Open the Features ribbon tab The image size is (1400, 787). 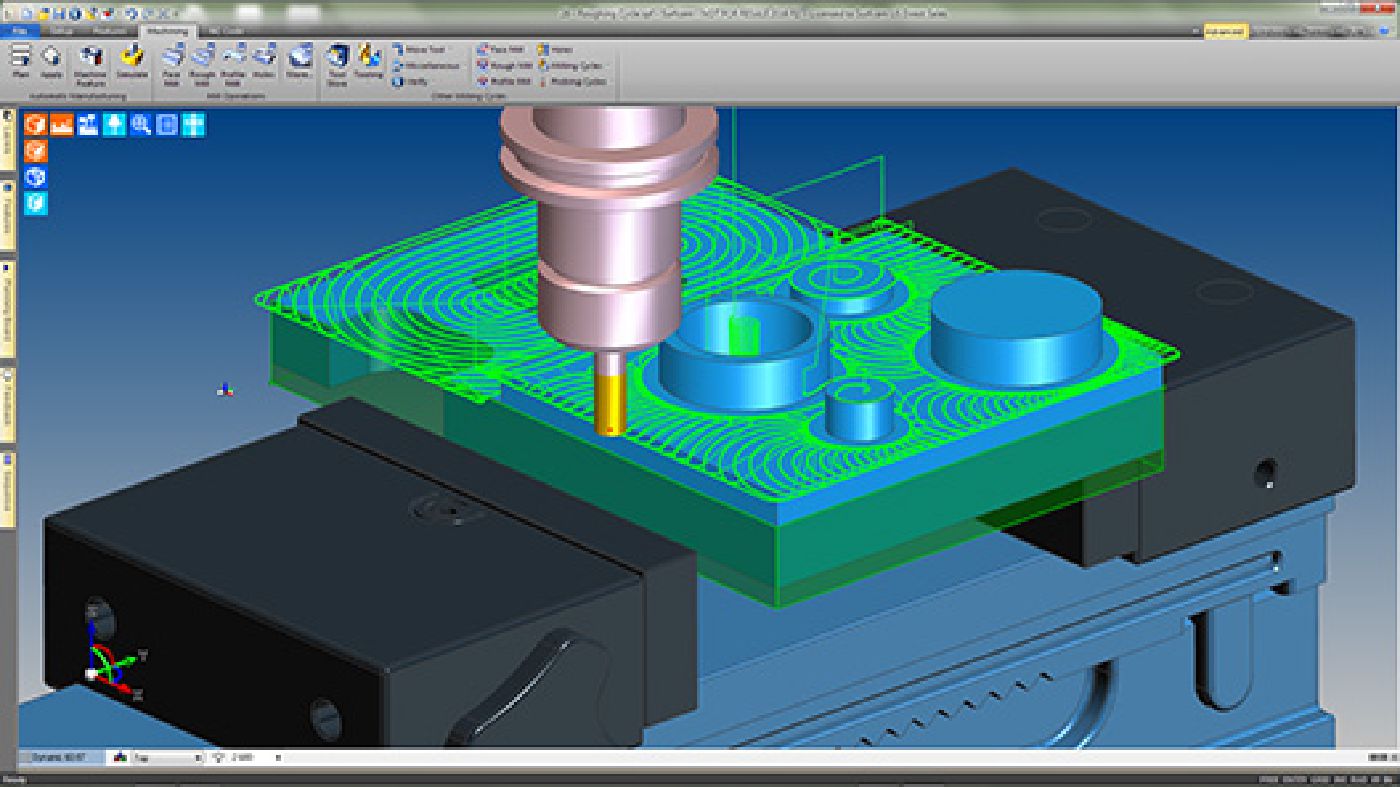coord(109,31)
